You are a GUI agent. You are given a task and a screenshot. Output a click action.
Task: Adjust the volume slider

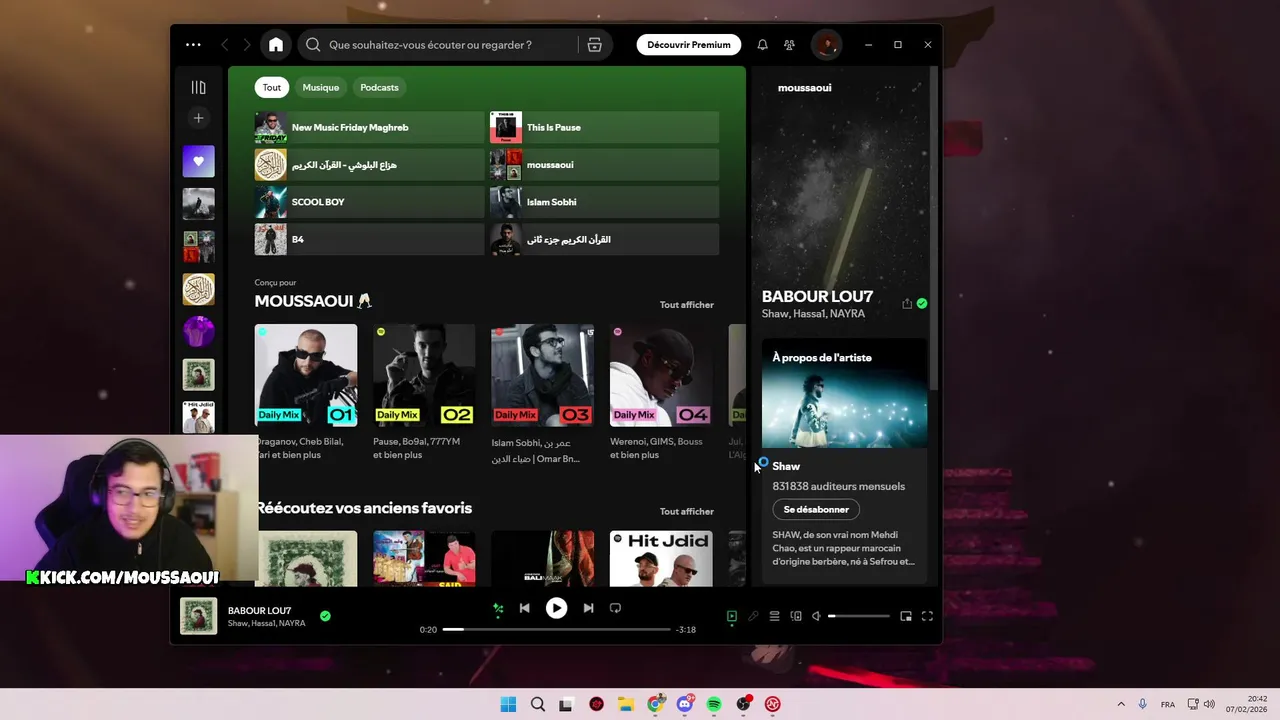click(x=858, y=617)
